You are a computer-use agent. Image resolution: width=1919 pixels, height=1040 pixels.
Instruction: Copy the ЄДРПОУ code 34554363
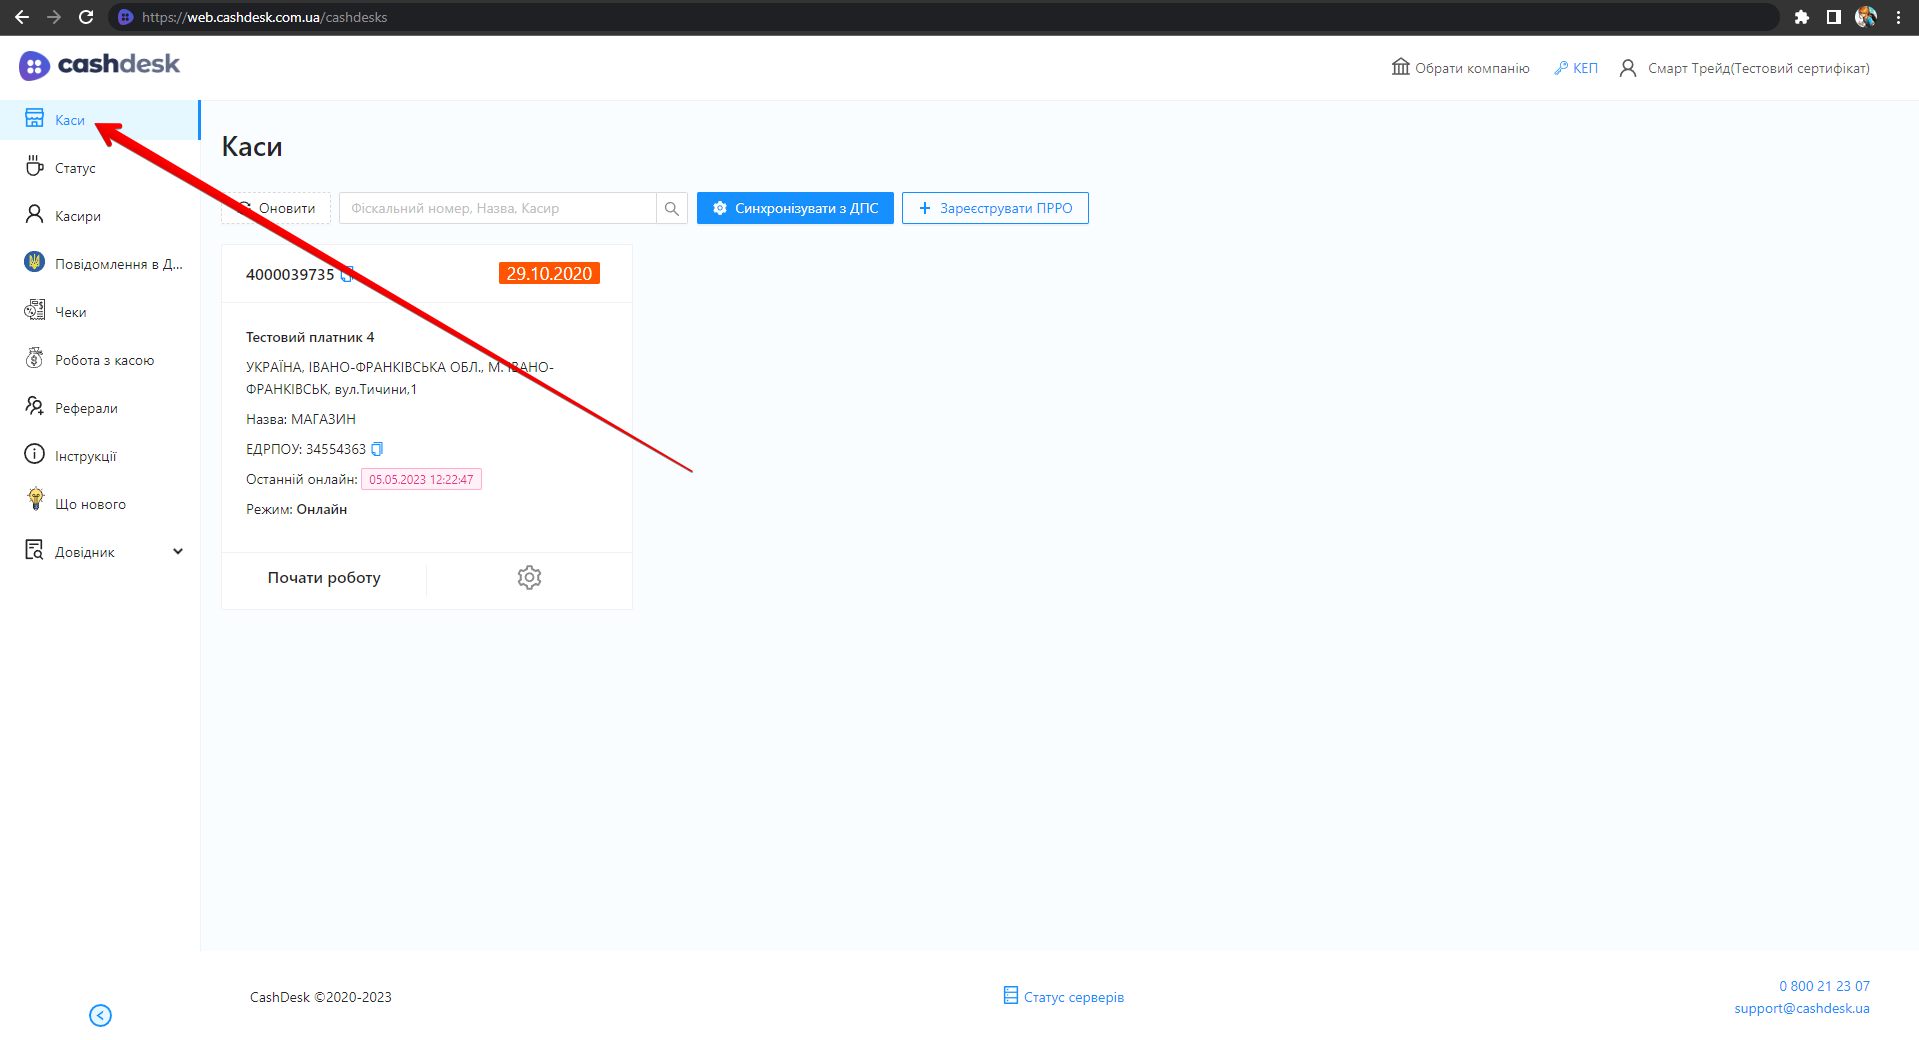(x=377, y=449)
